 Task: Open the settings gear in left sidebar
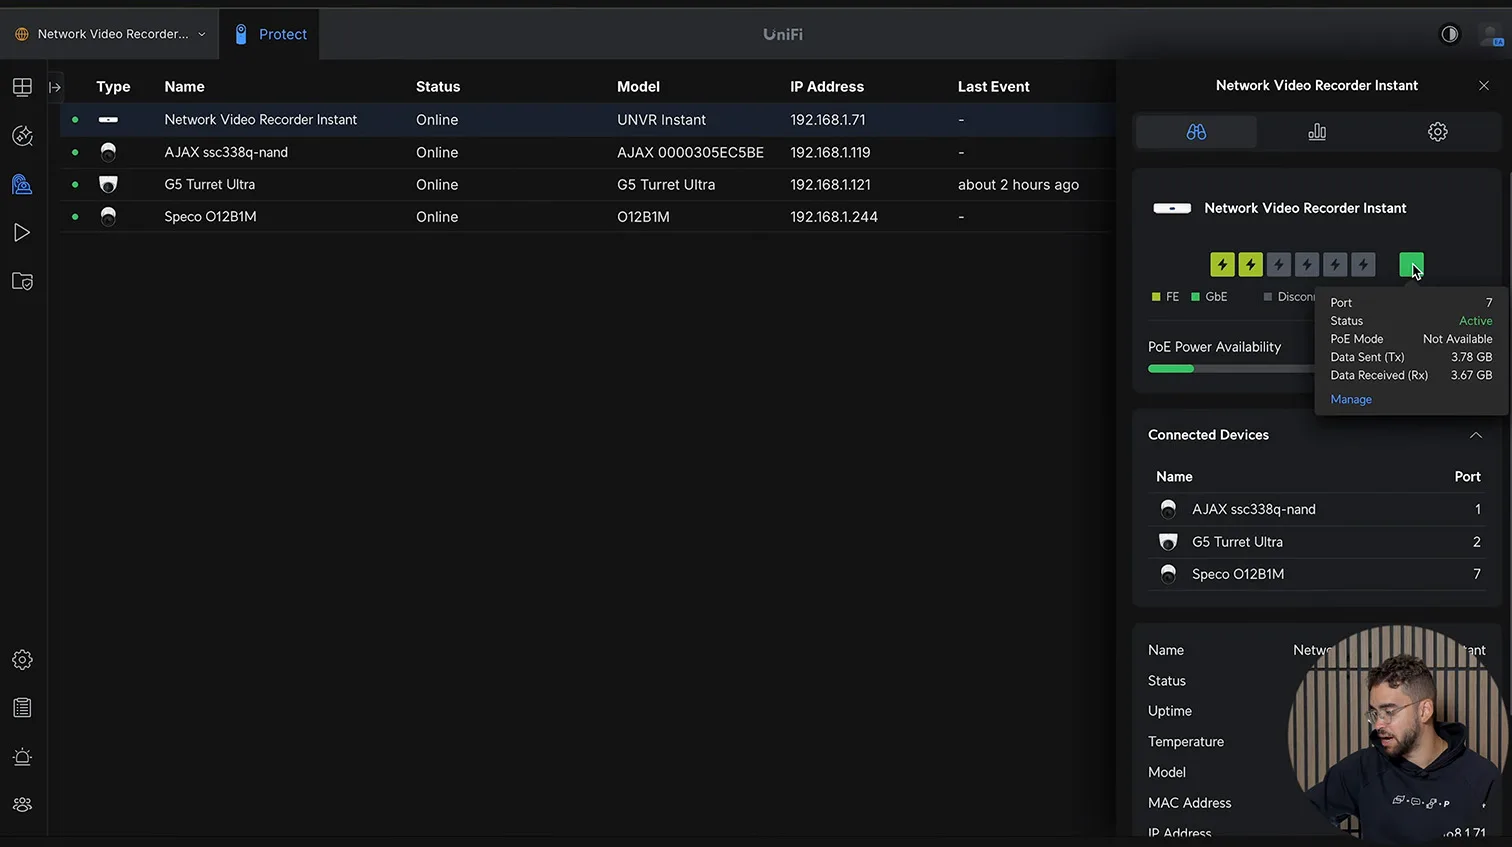click(22, 660)
